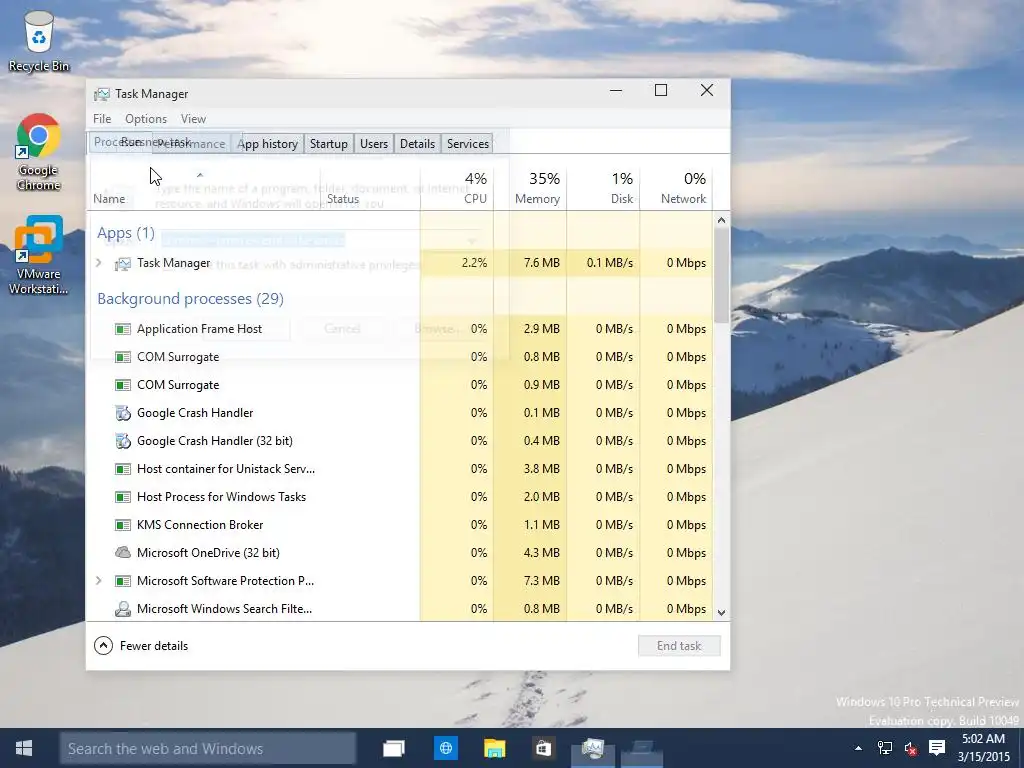
Task: Select Host container for Unistack Serv... row
Action: pyautogui.click(x=399, y=469)
